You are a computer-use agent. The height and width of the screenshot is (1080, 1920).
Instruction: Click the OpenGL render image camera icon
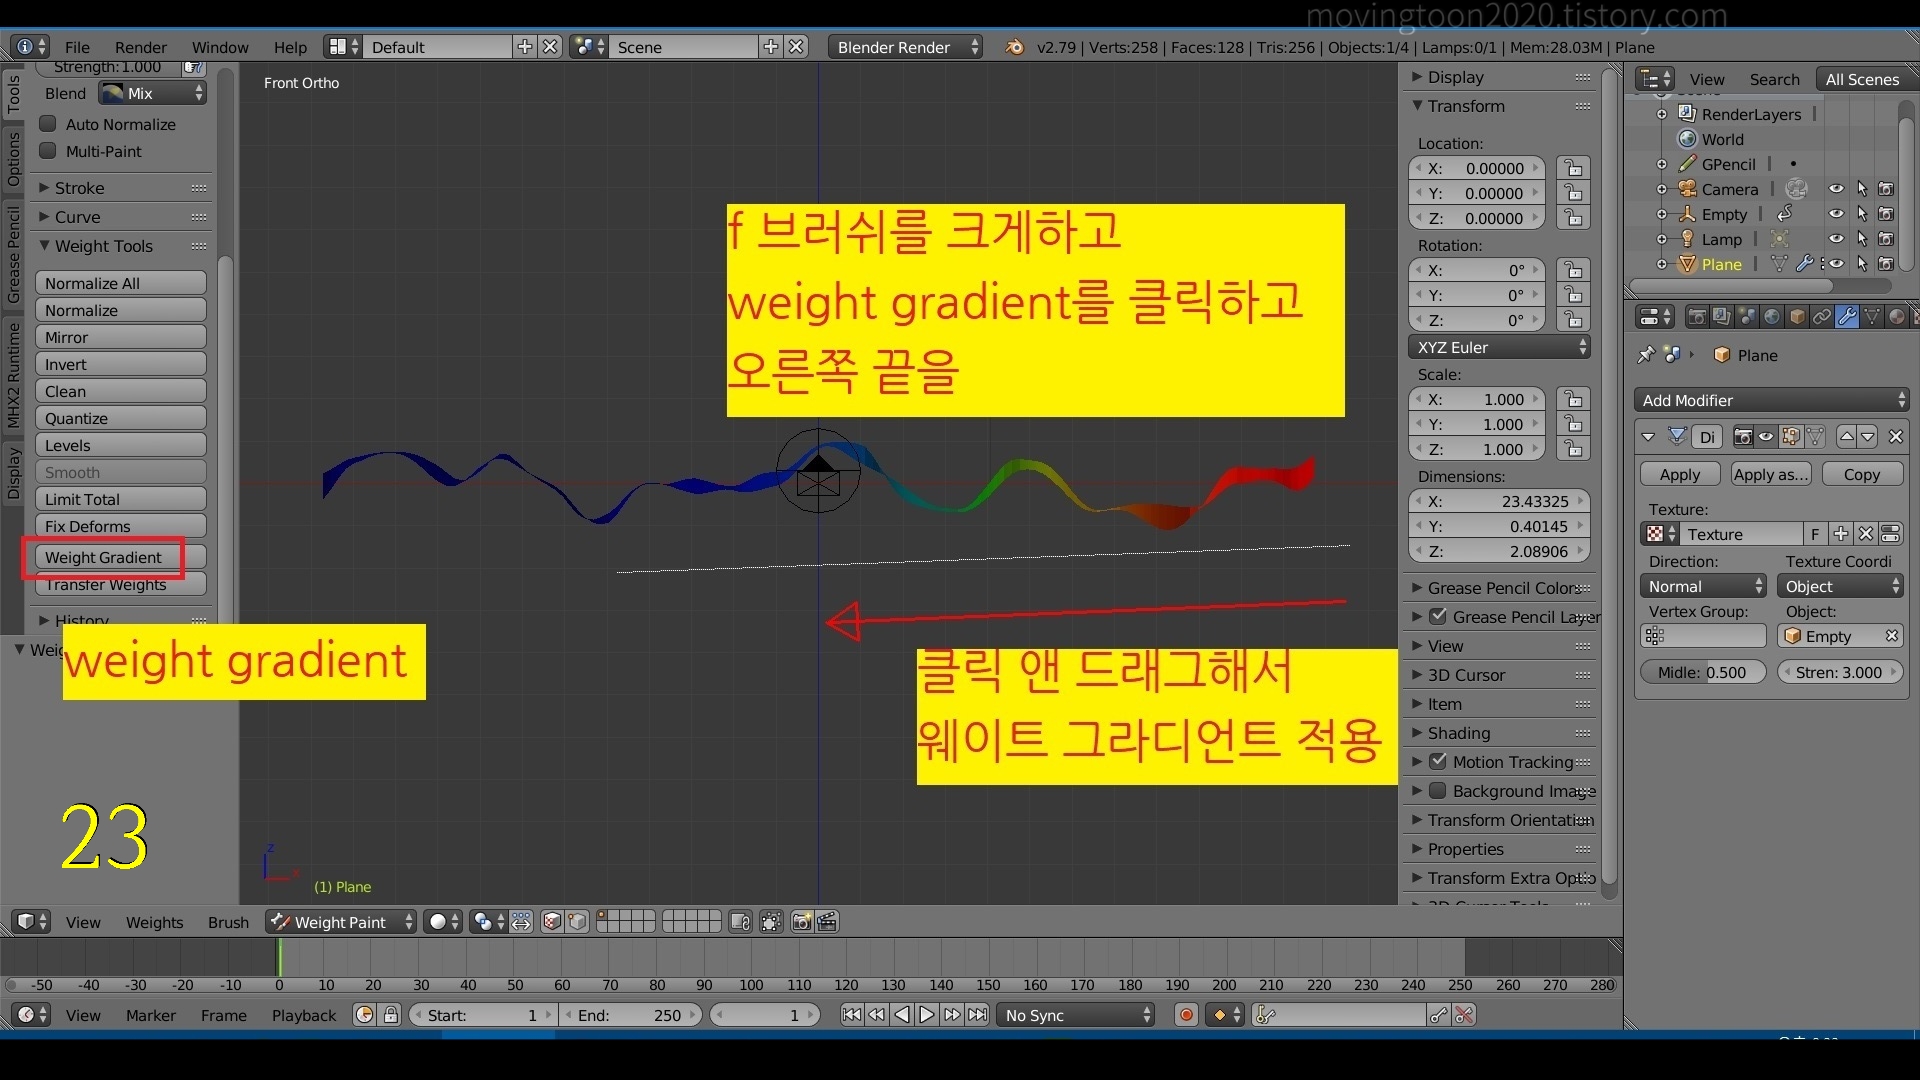point(802,922)
